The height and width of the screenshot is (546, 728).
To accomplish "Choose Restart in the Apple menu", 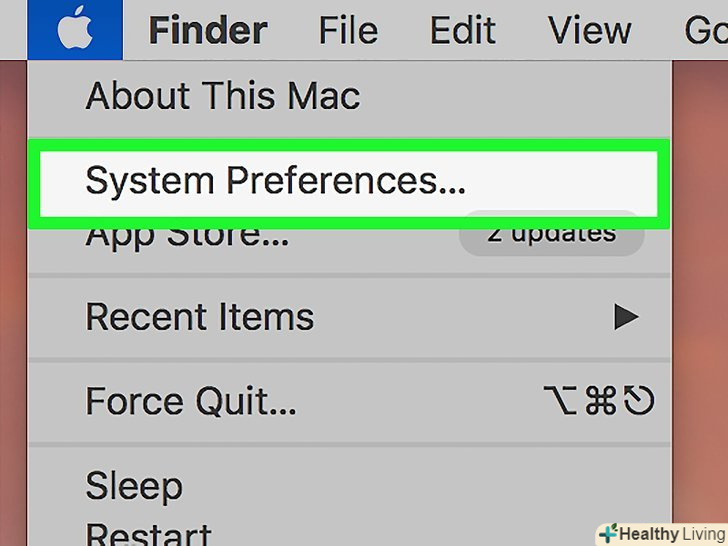I will 148,533.
